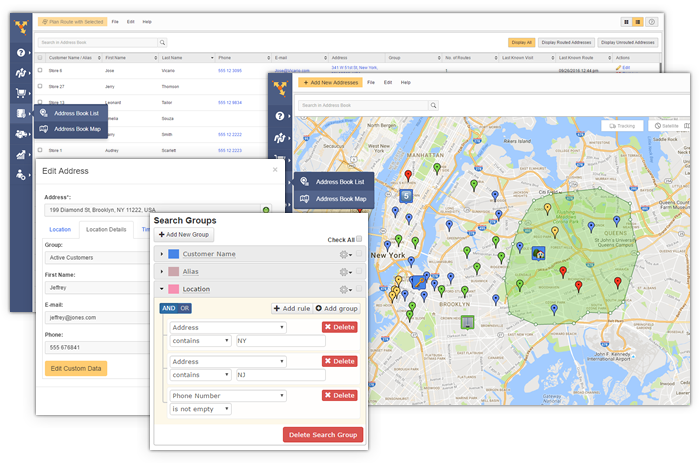Click the cluster marker labeled 5 on map

(406, 196)
